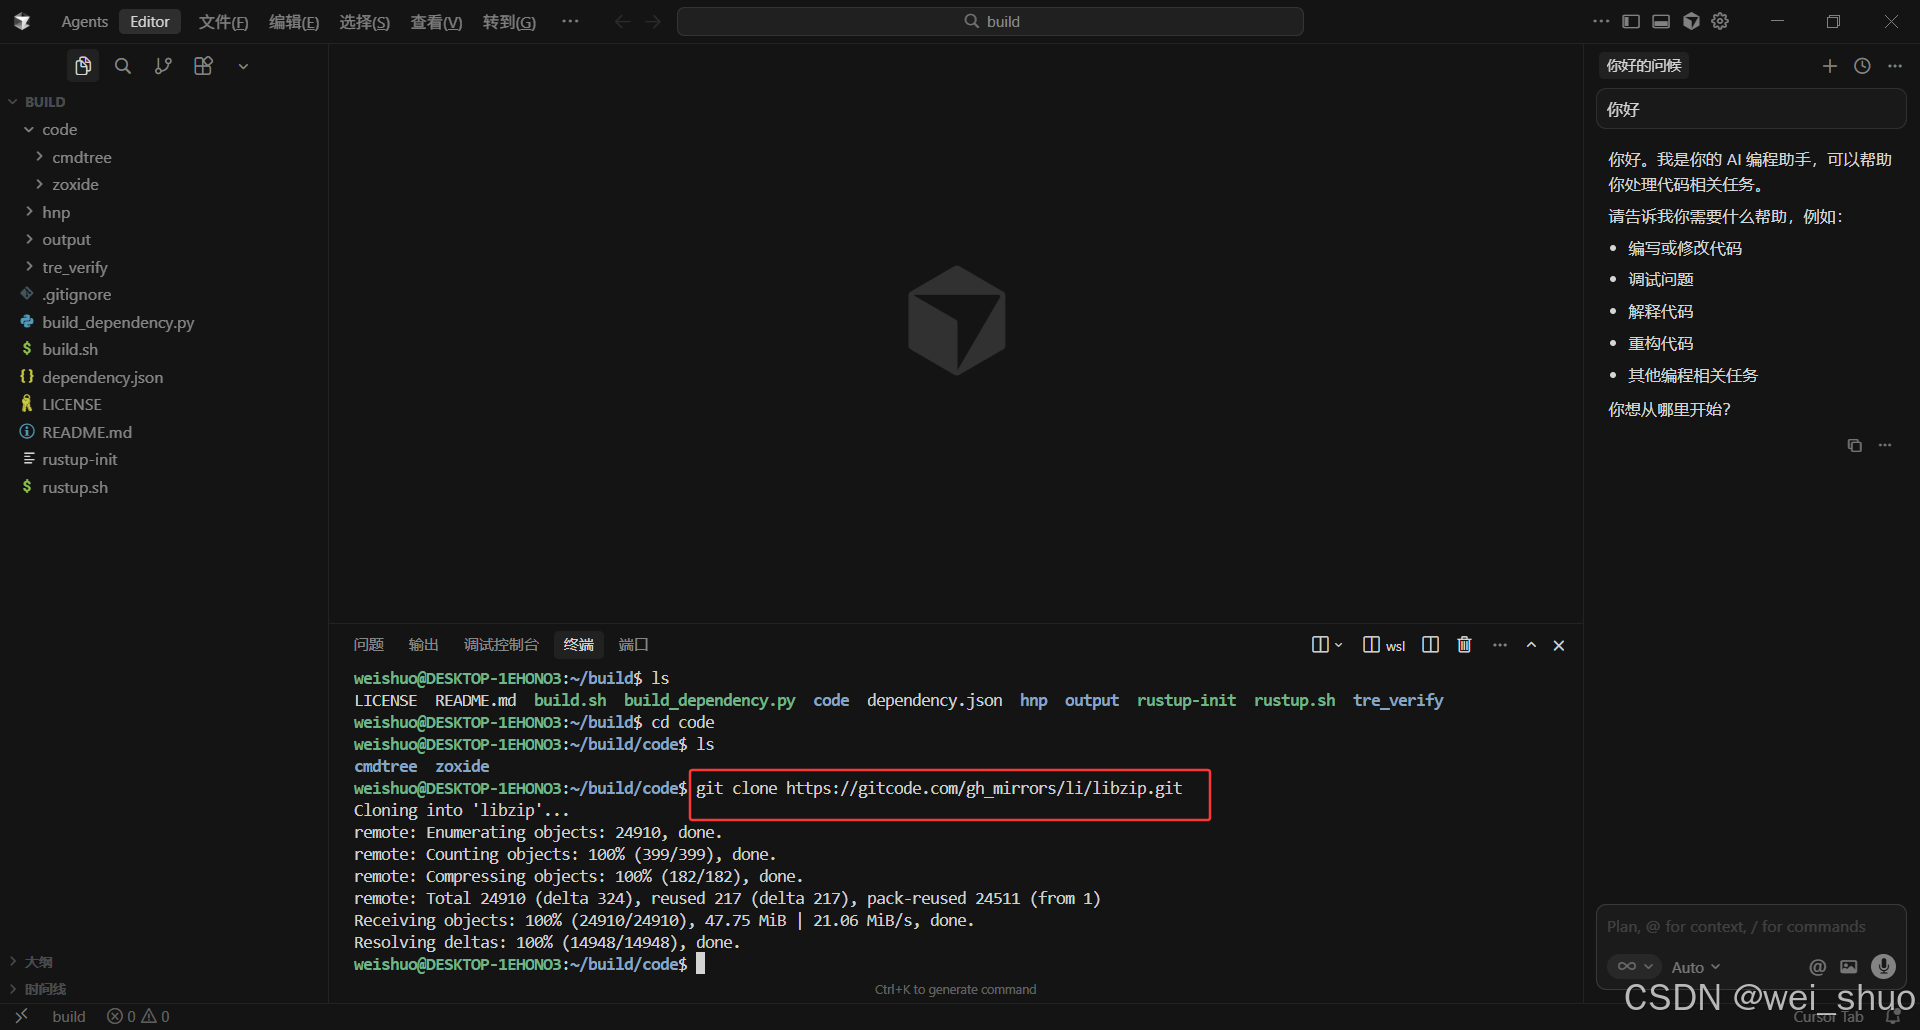The height and width of the screenshot is (1030, 1920).
Task: Switch to Agents mode
Action: coord(84,21)
